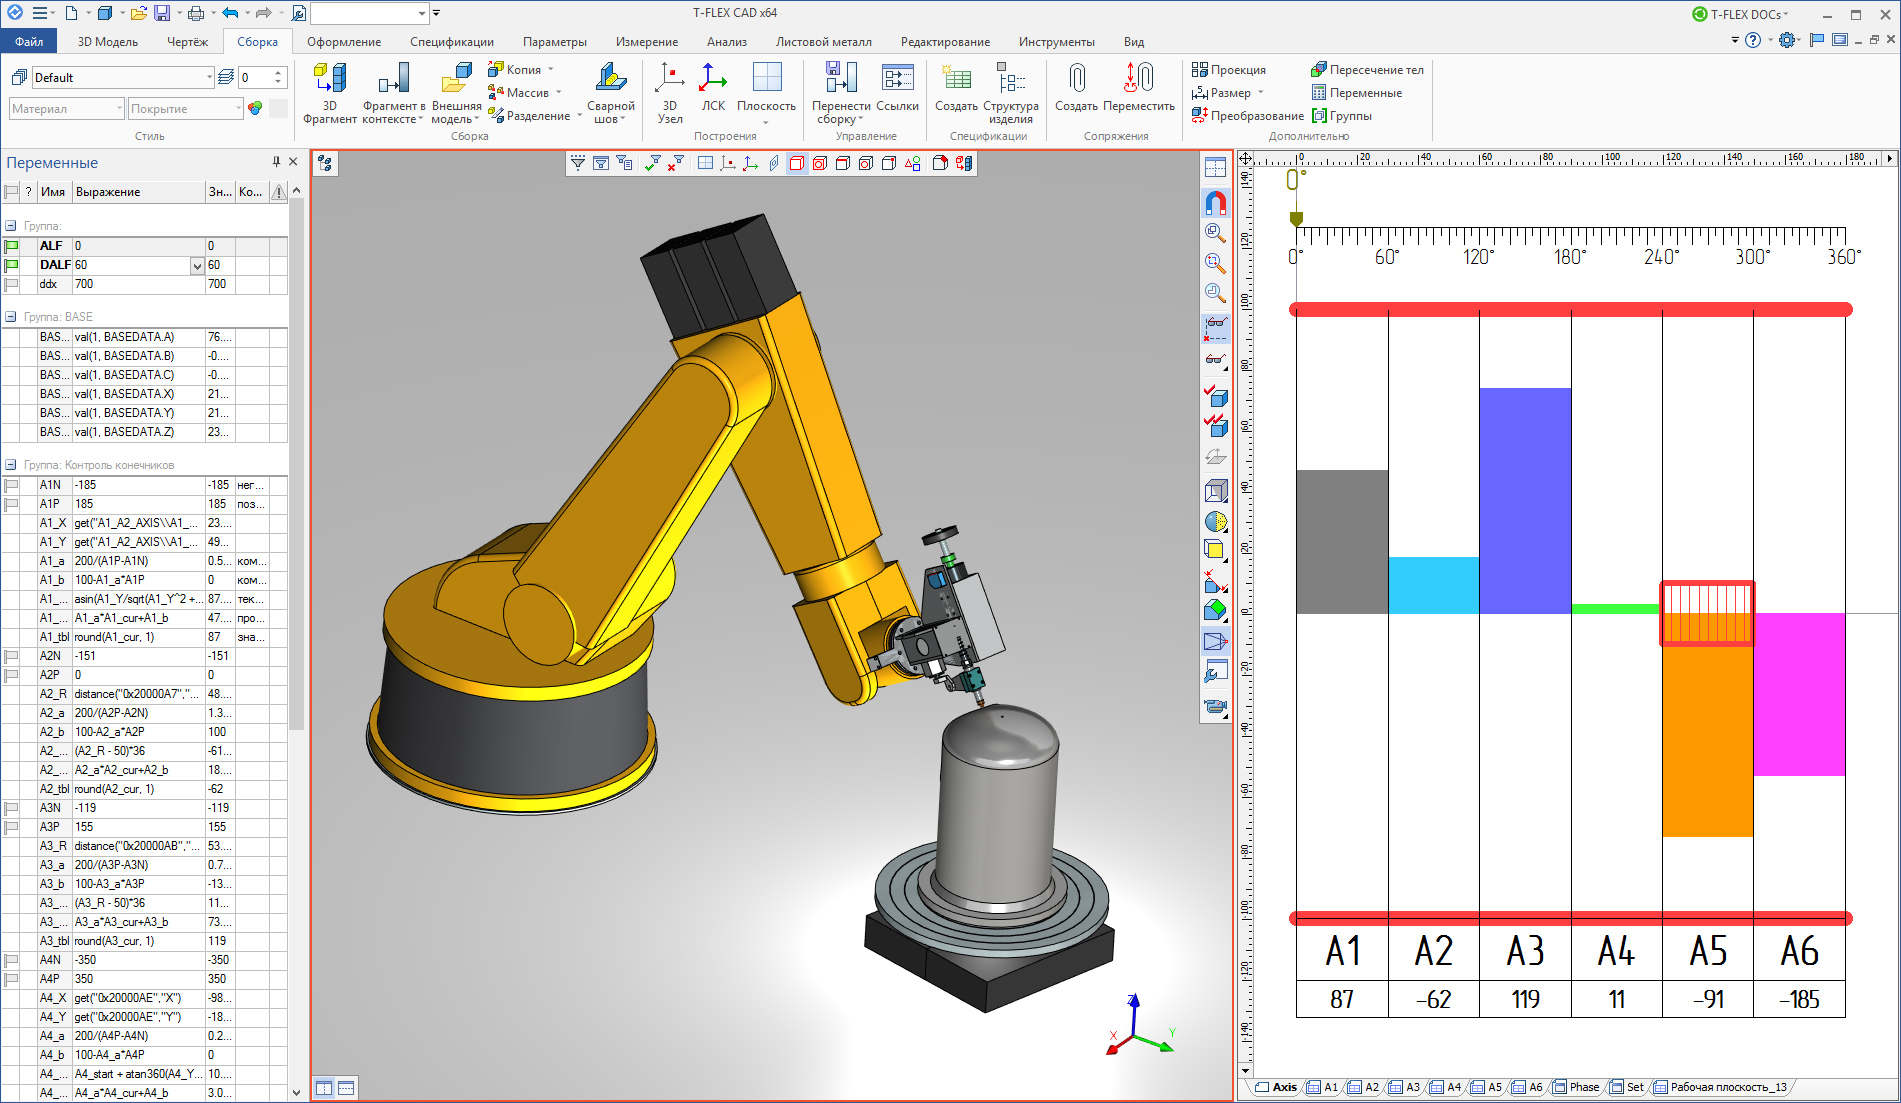The image size is (1901, 1103).
Task: Open the T-FLEX DOCs dropdown
Action: 1741,14
